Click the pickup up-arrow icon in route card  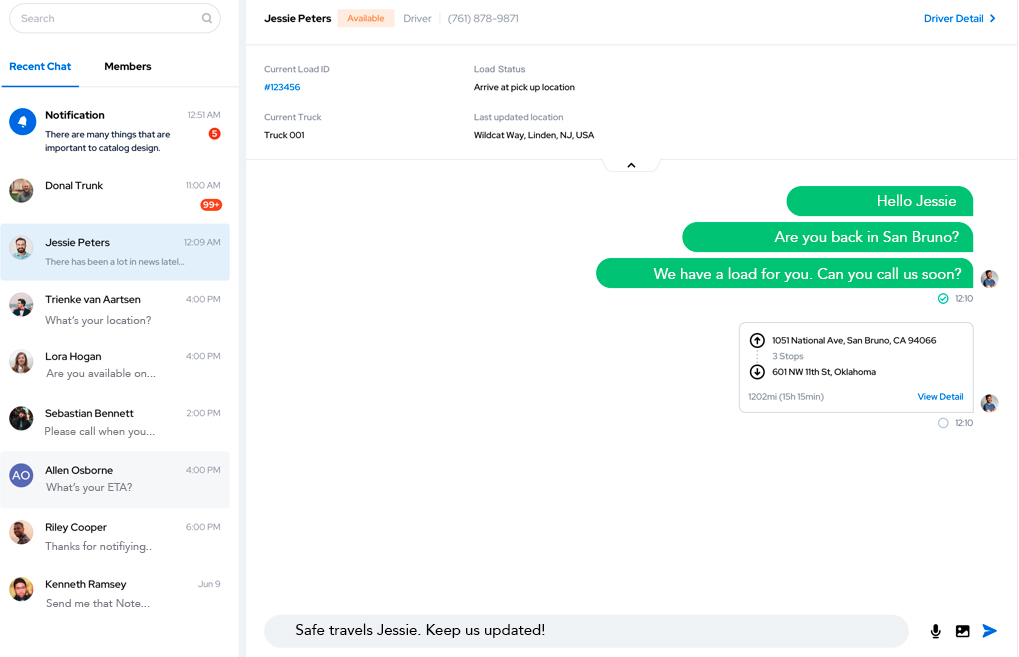(757, 340)
